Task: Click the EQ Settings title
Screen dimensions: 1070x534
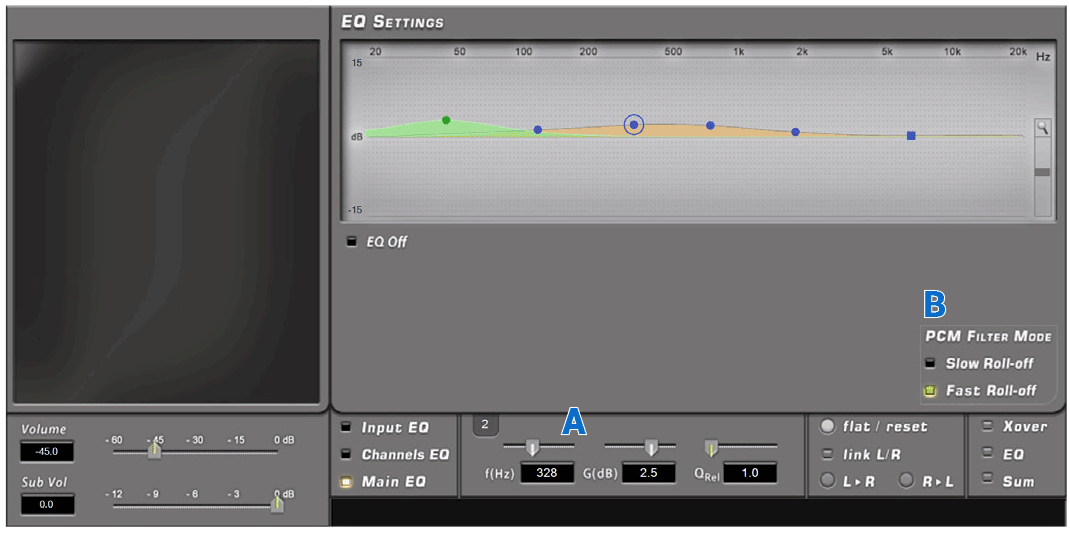Action: [x=392, y=22]
